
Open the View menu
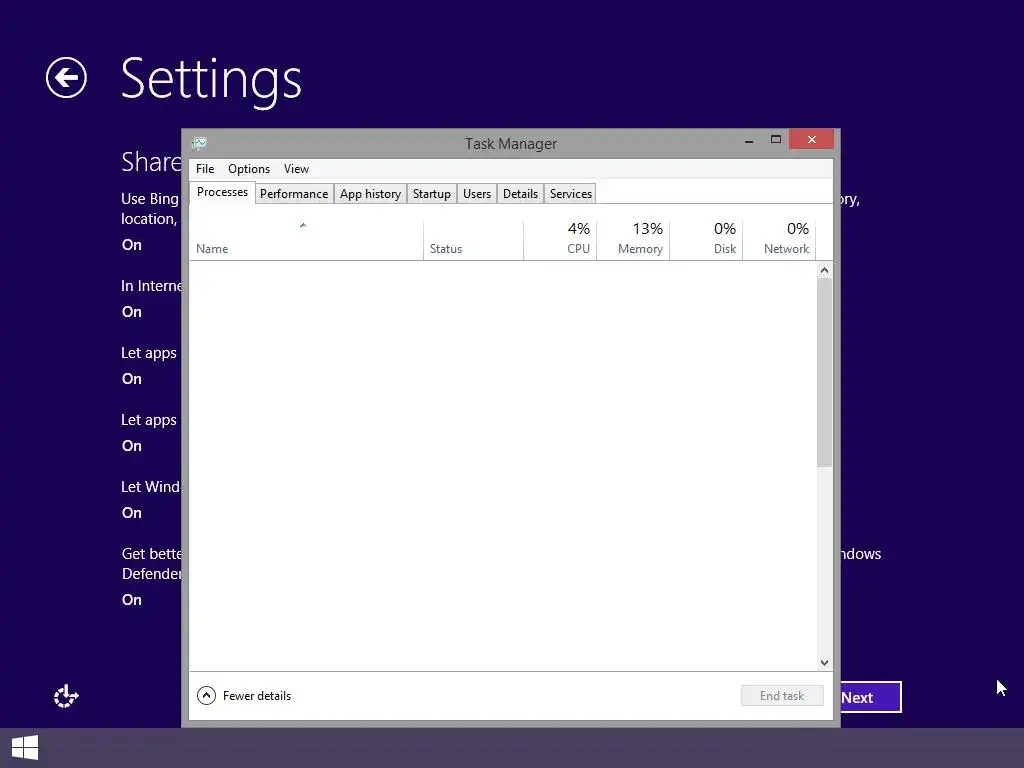click(296, 168)
